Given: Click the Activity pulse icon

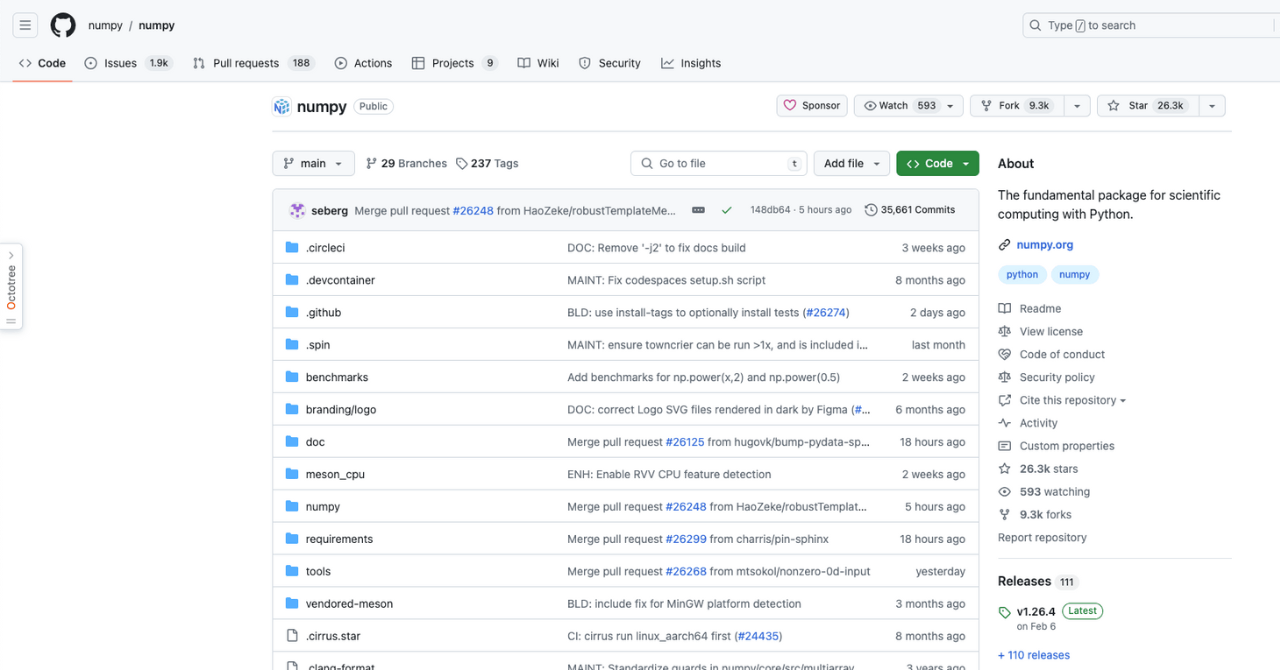Looking at the screenshot, I should (1005, 423).
